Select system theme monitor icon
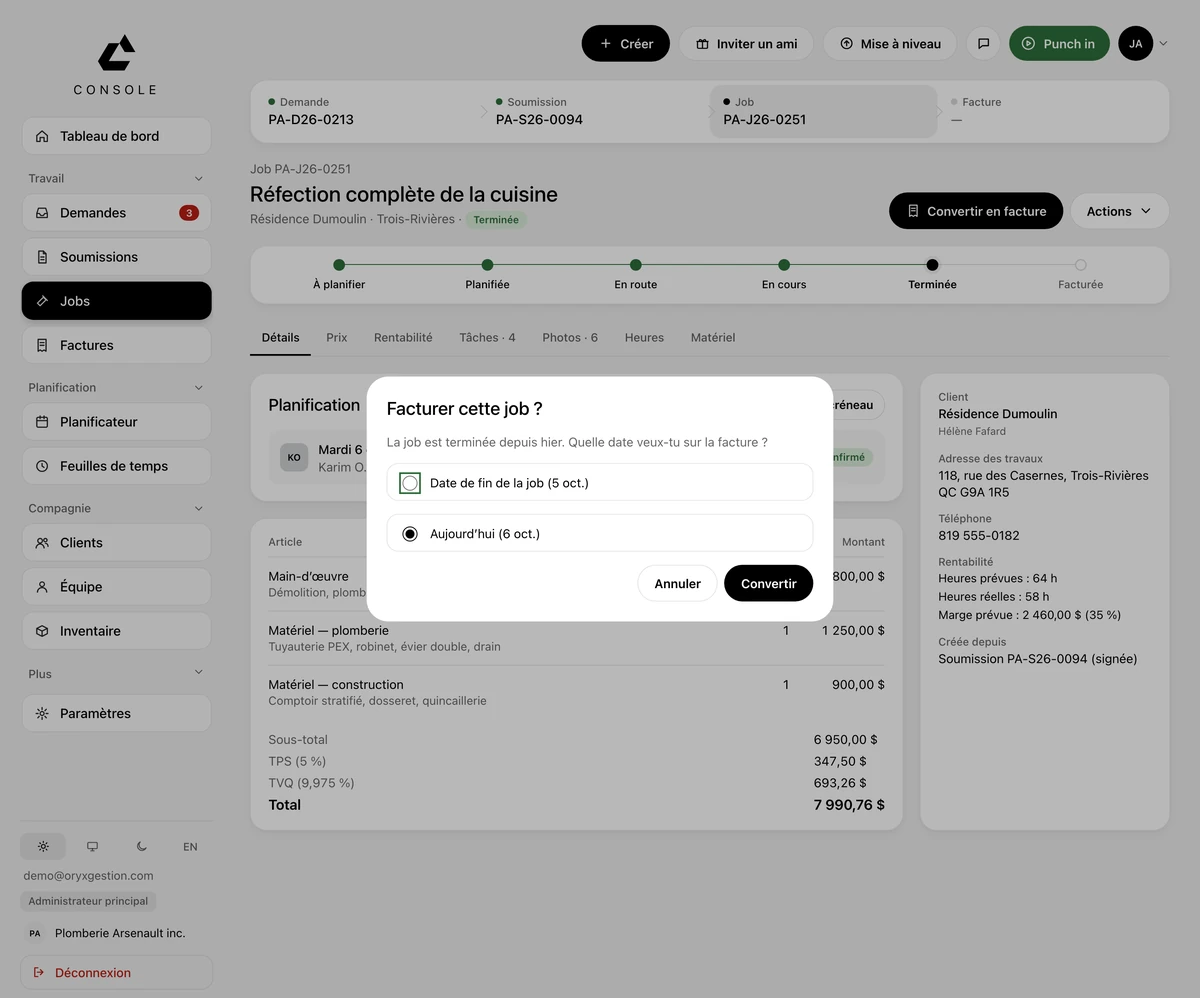This screenshot has height=998, width=1200. click(x=92, y=846)
